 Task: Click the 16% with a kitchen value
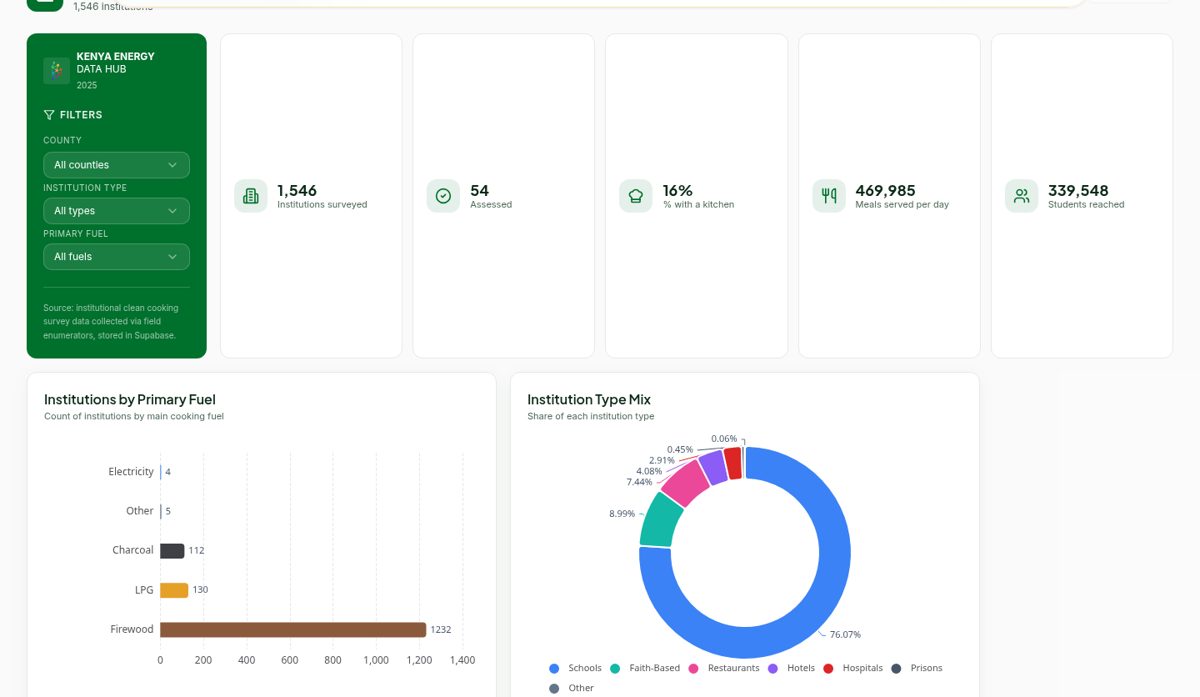[678, 190]
